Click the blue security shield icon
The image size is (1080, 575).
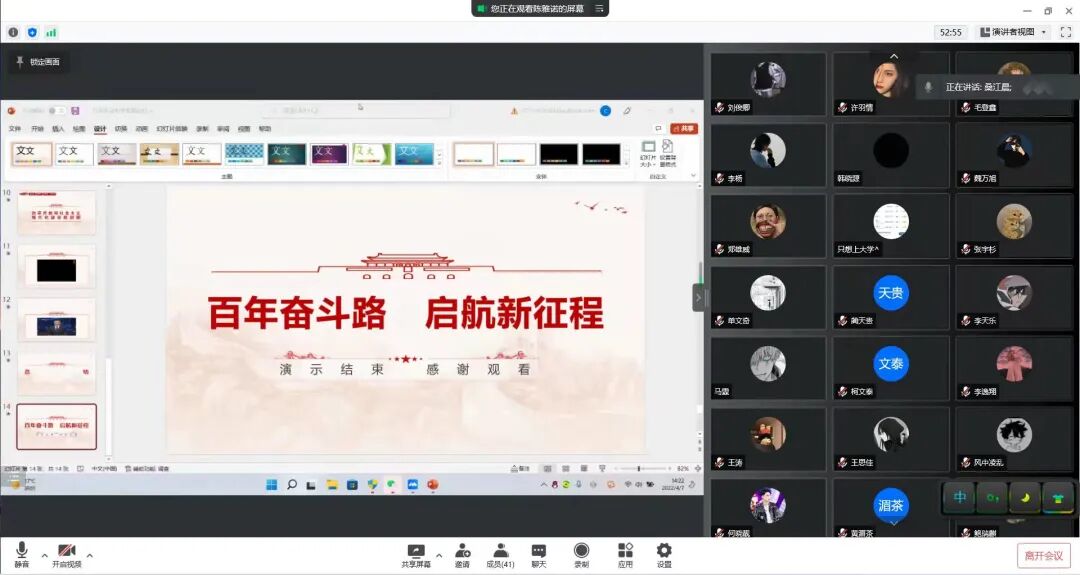click(32, 32)
